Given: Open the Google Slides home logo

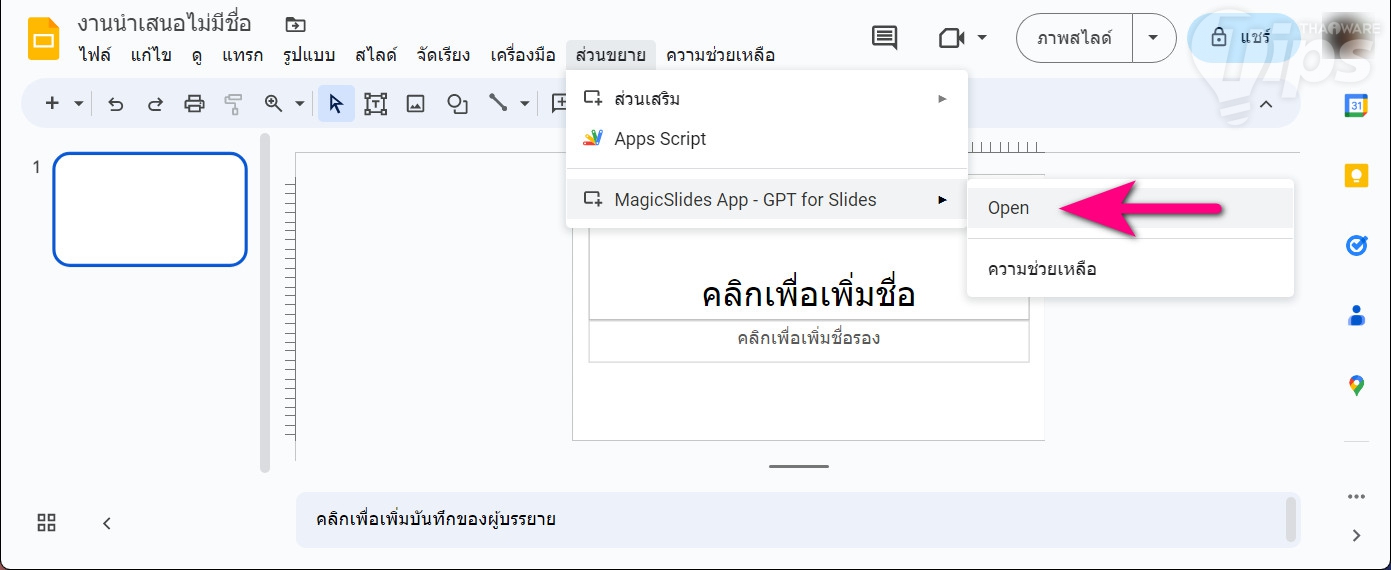Looking at the screenshot, I should point(44,38).
